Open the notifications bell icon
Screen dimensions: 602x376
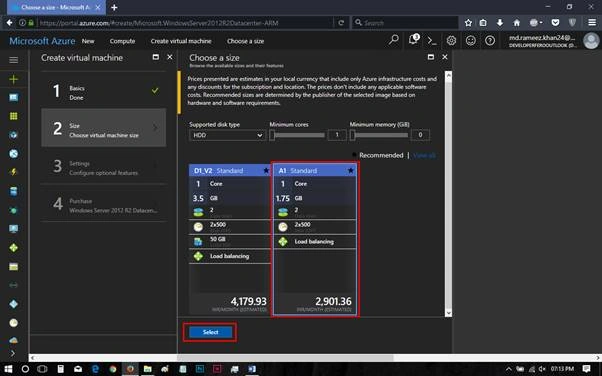[x=413, y=40]
